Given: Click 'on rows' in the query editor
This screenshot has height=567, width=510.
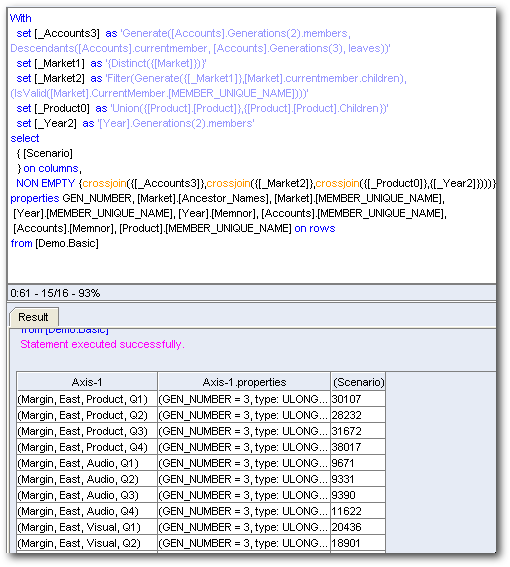Looking at the screenshot, I should click(x=315, y=229).
